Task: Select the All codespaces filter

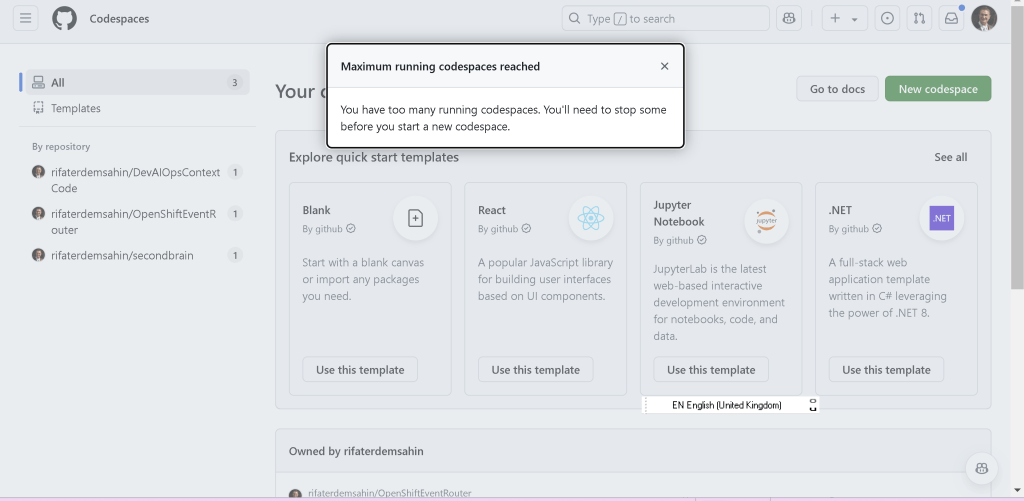Action: click(137, 82)
